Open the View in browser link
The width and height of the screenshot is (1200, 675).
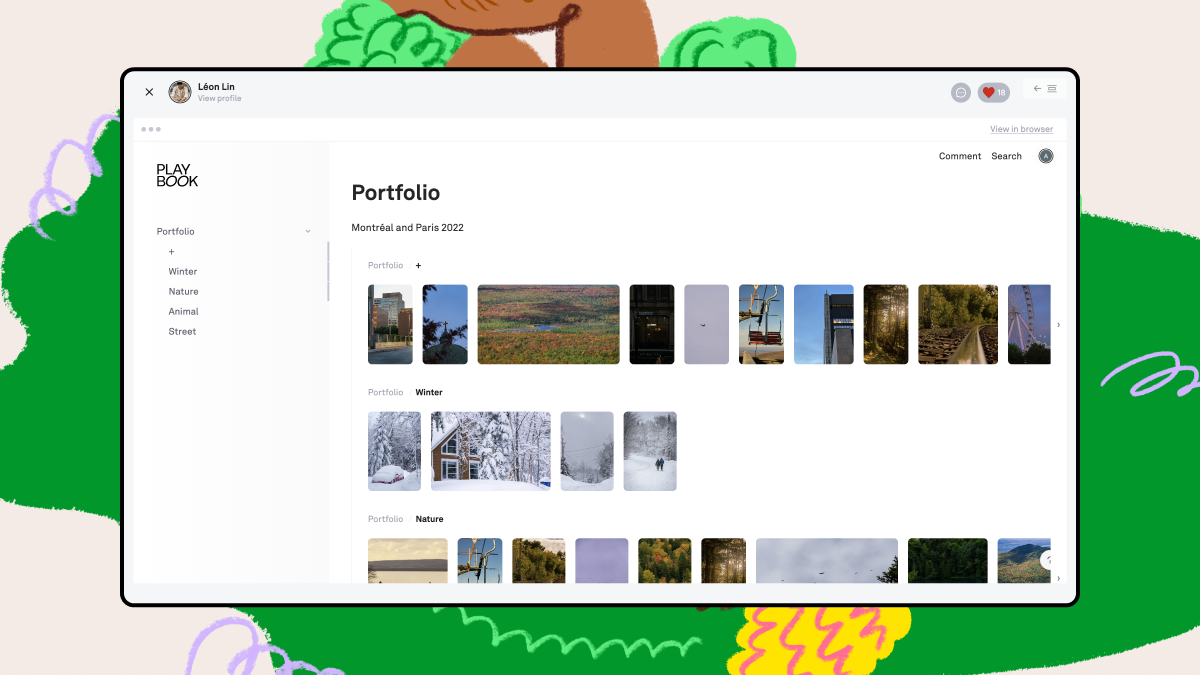coord(1021,129)
